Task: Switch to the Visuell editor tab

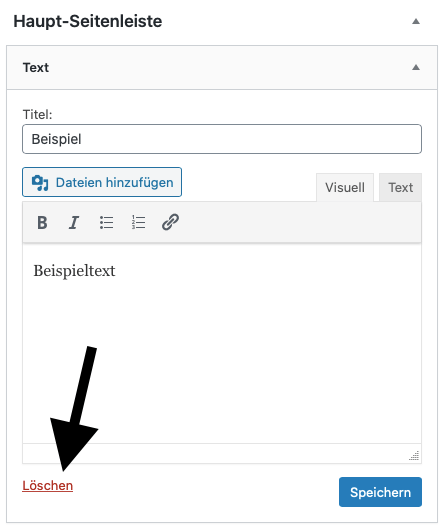Action: coord(345,188)
